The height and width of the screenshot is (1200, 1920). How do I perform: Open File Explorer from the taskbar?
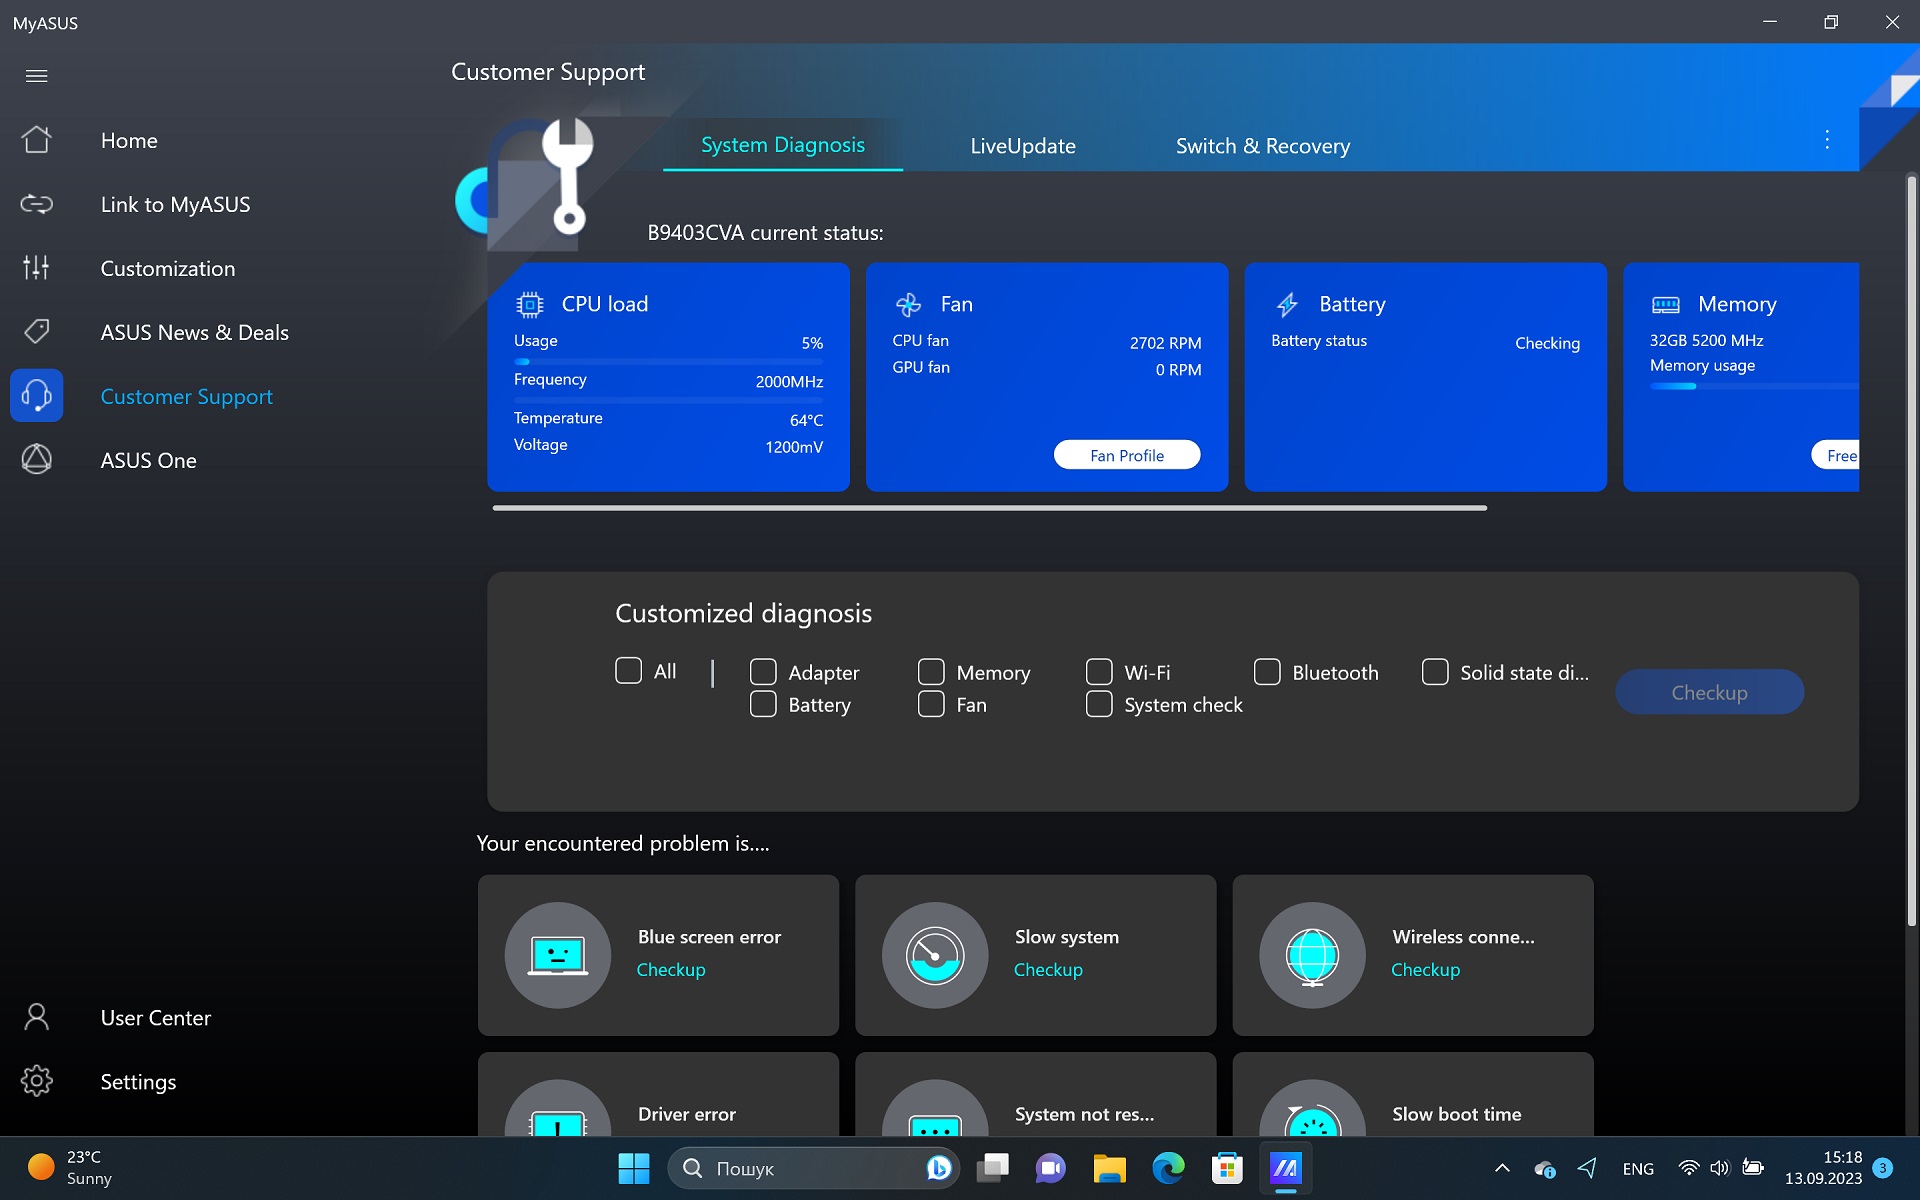tap(1109, 1168)
